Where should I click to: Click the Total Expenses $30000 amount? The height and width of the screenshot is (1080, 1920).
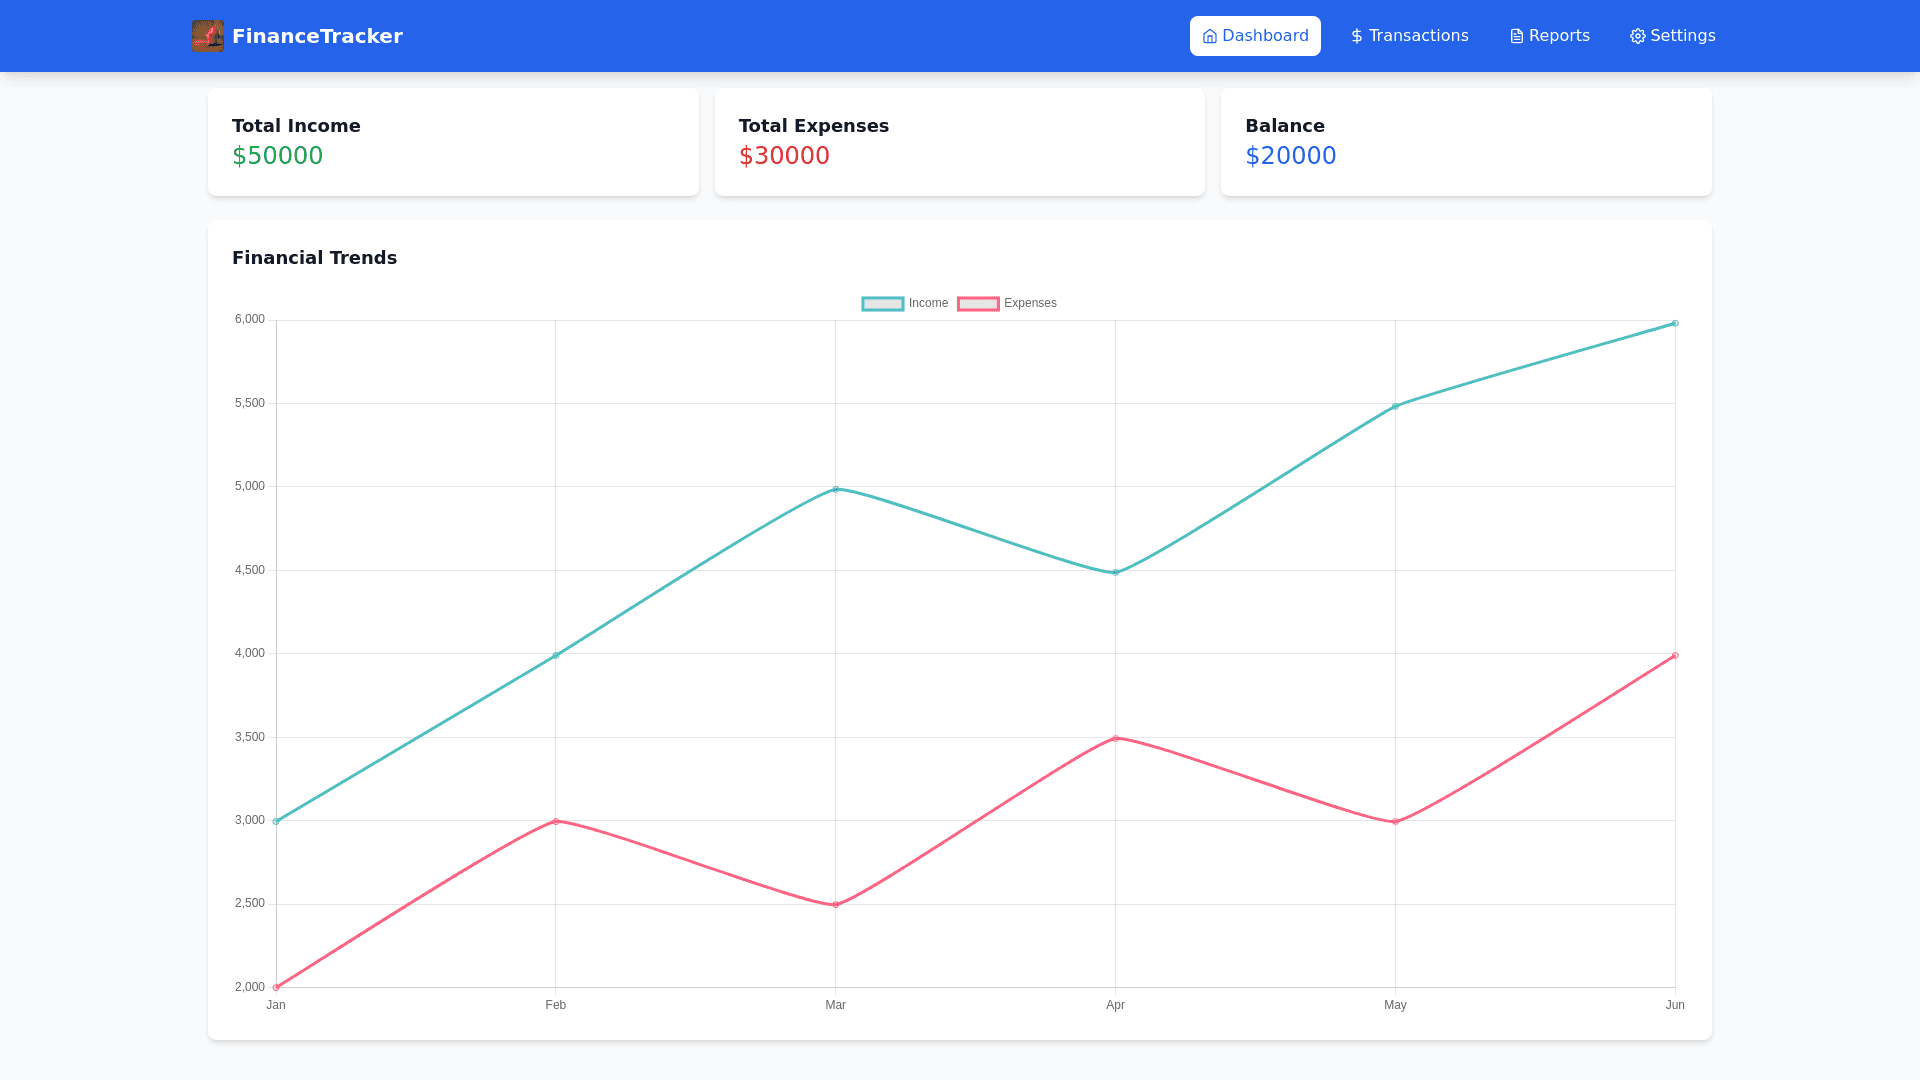(x=784, y=156)
